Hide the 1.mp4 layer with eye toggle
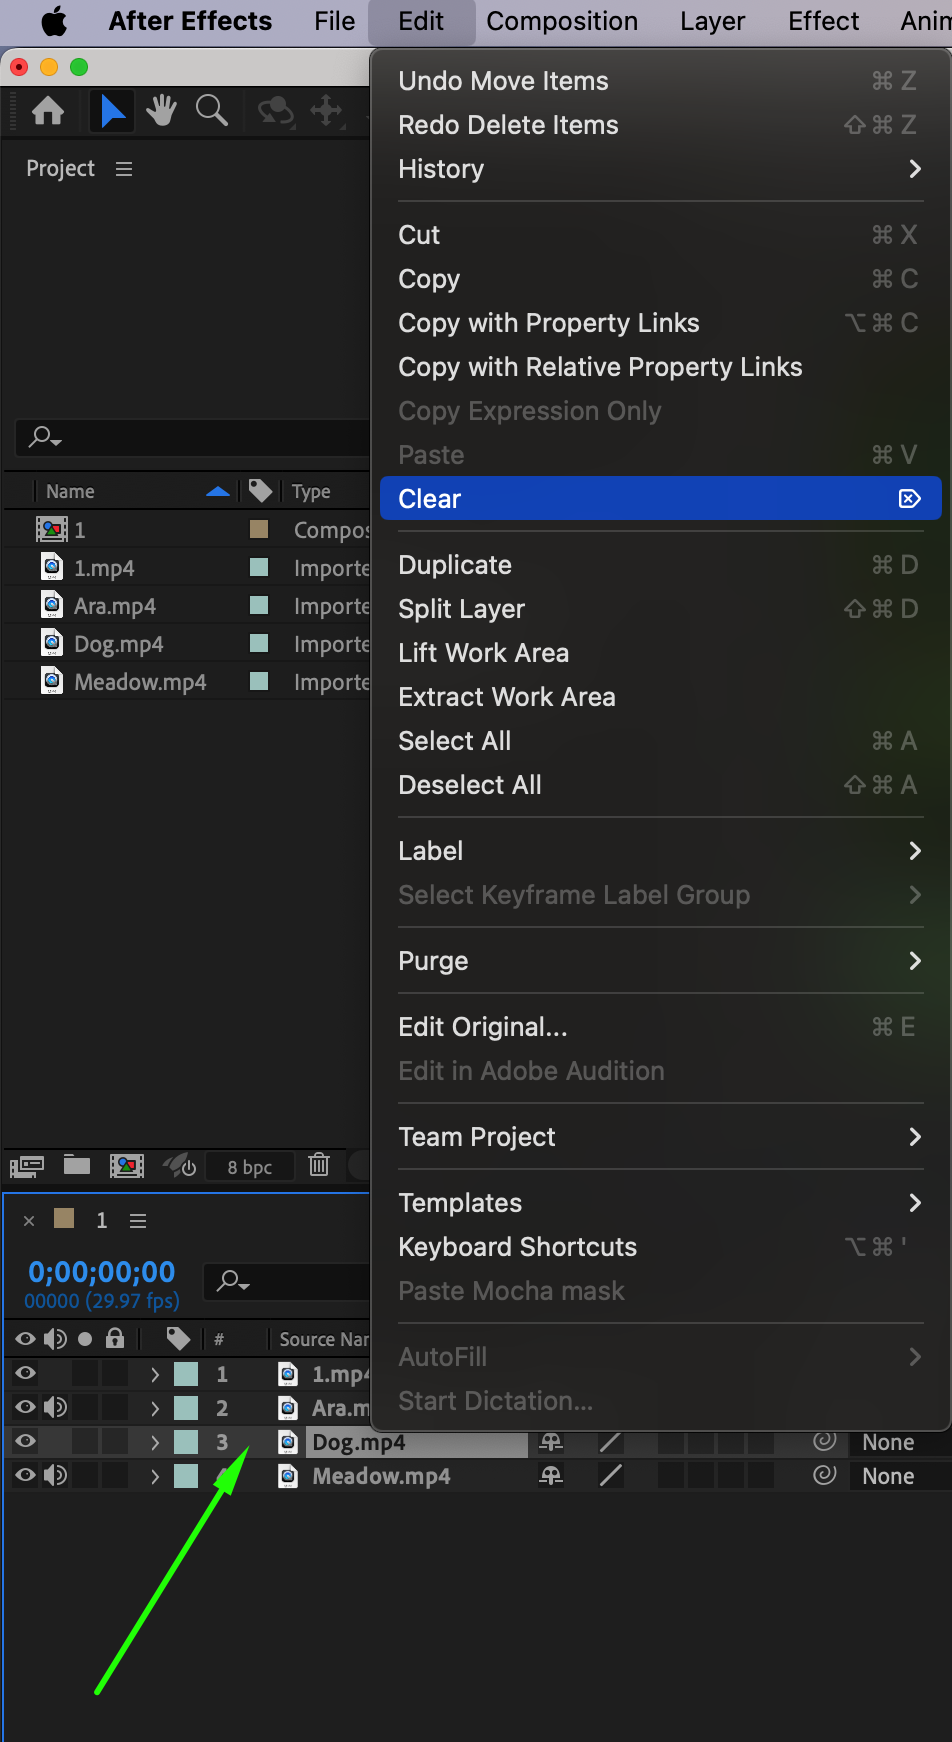This screenshot has height=1742, width=952. click(26, 1373)
